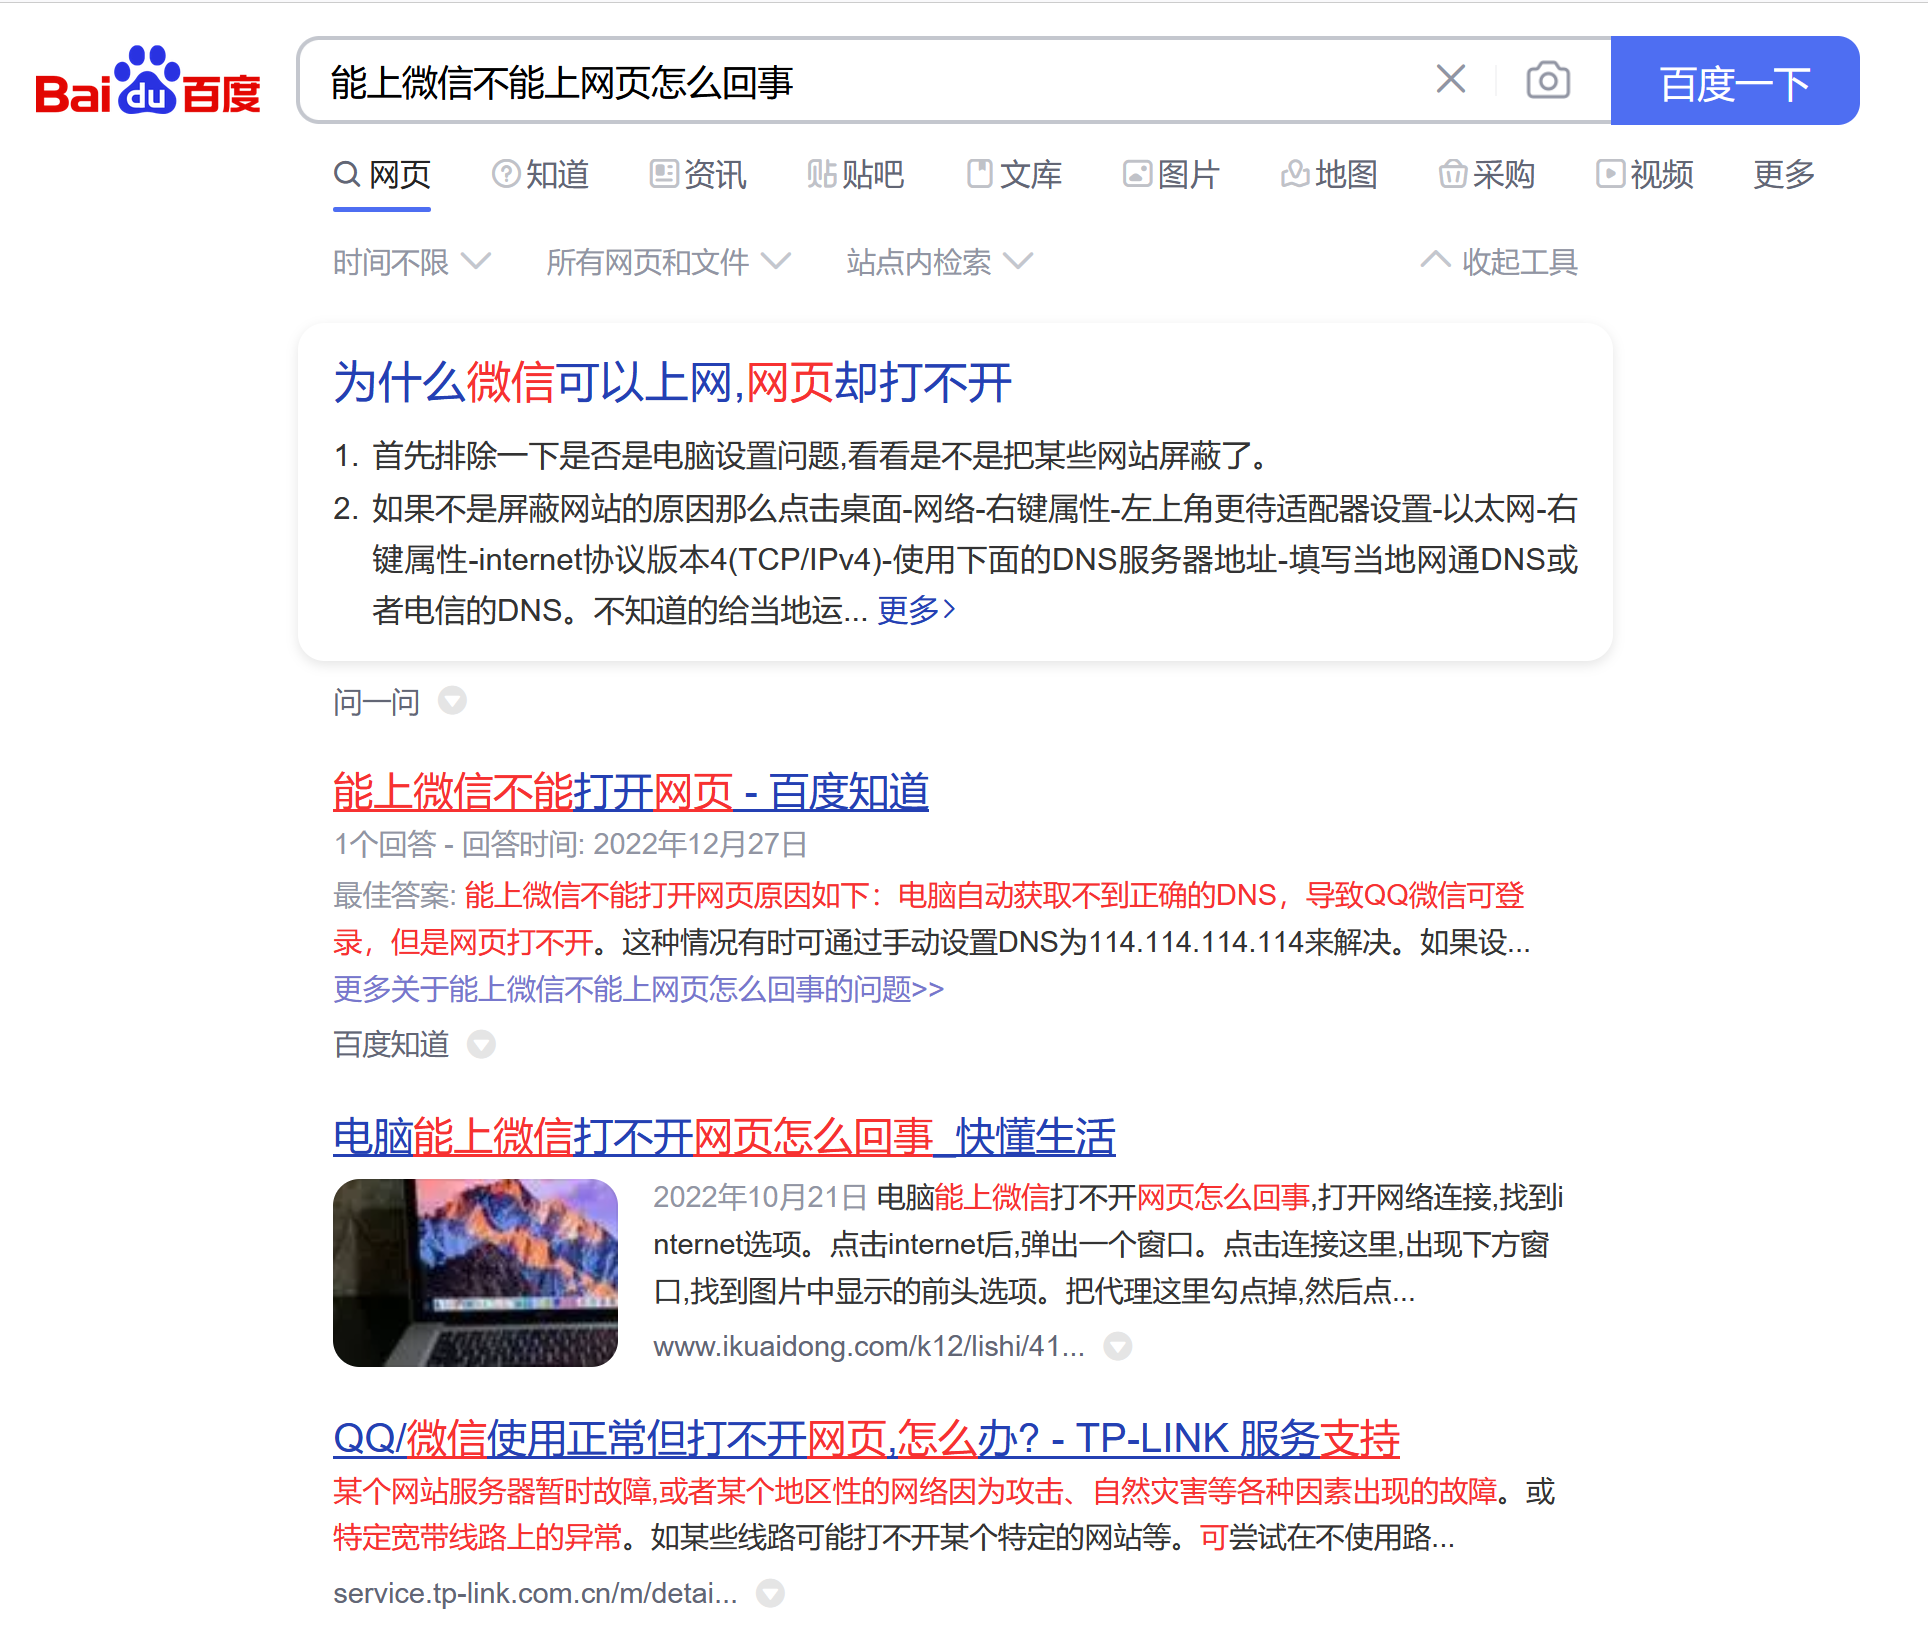Click the '2022年10月21日' date text

[x=759, y=1197]
